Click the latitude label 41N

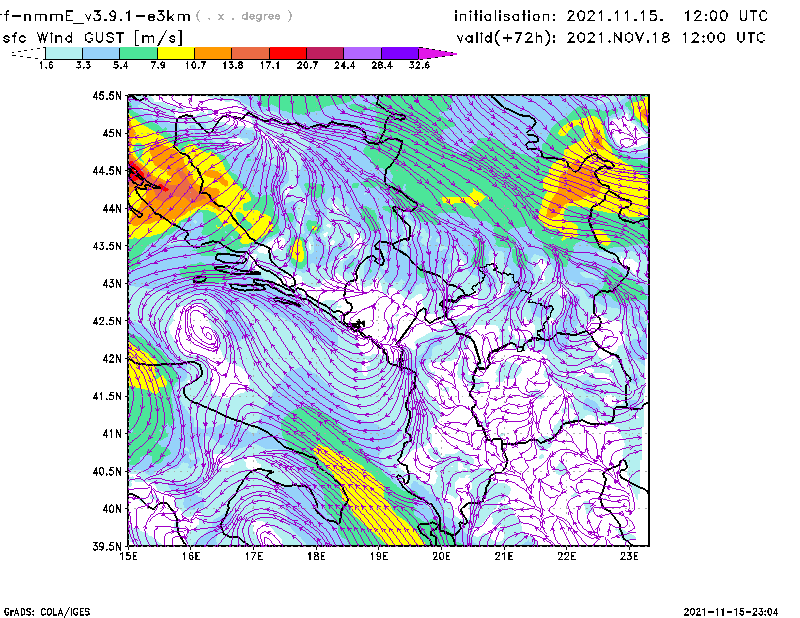[112, 433]
